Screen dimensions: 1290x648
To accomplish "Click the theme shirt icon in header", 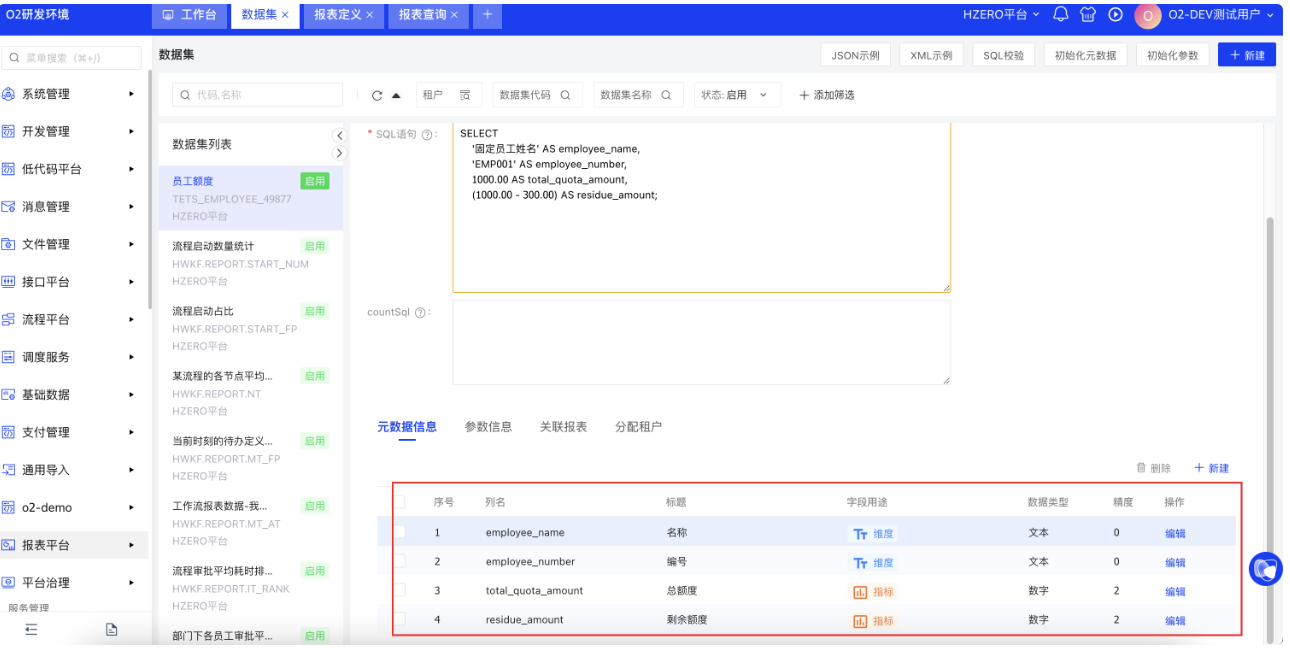I will pos(1089,15).
